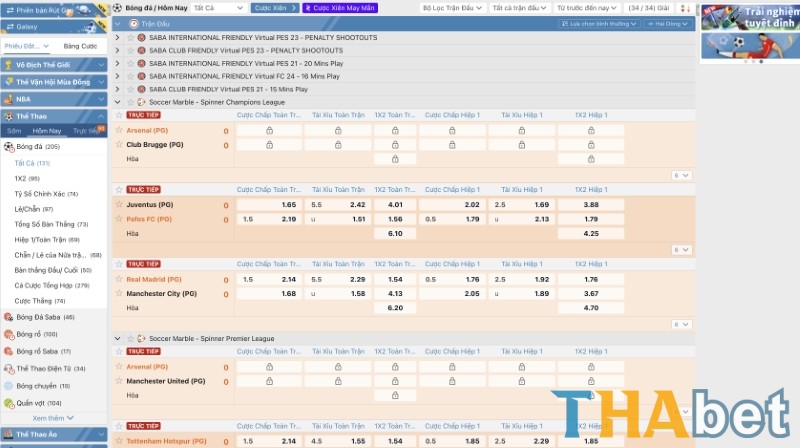The height and width of the screenshot is (448, 800).
Task: Collapse all using Trận Đấu header chevron
Action: [118, 23]
